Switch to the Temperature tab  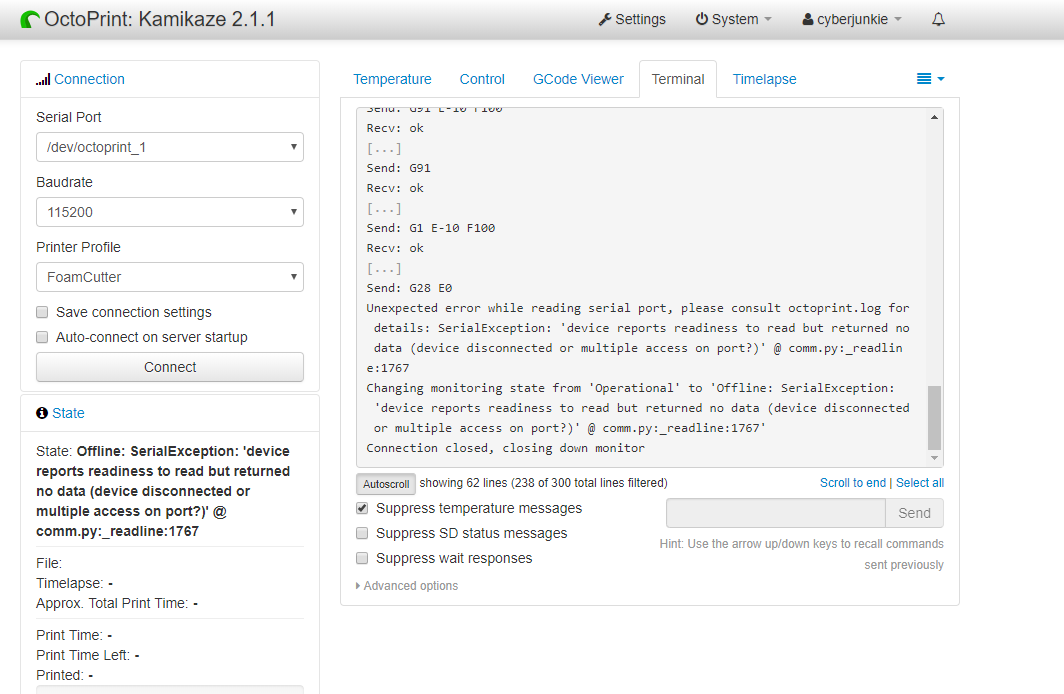click(392, 79)
